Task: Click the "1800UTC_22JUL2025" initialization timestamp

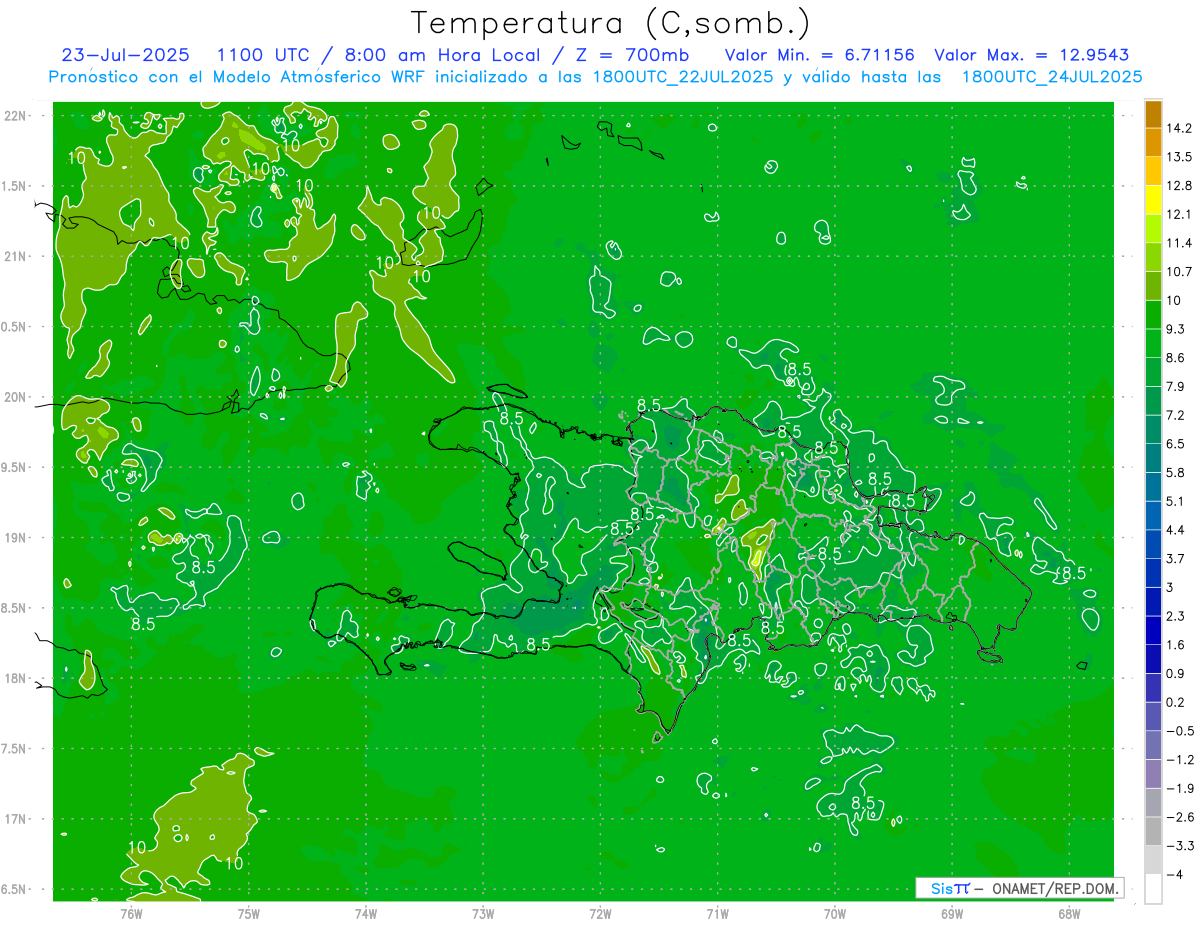Action: [681, 77]
